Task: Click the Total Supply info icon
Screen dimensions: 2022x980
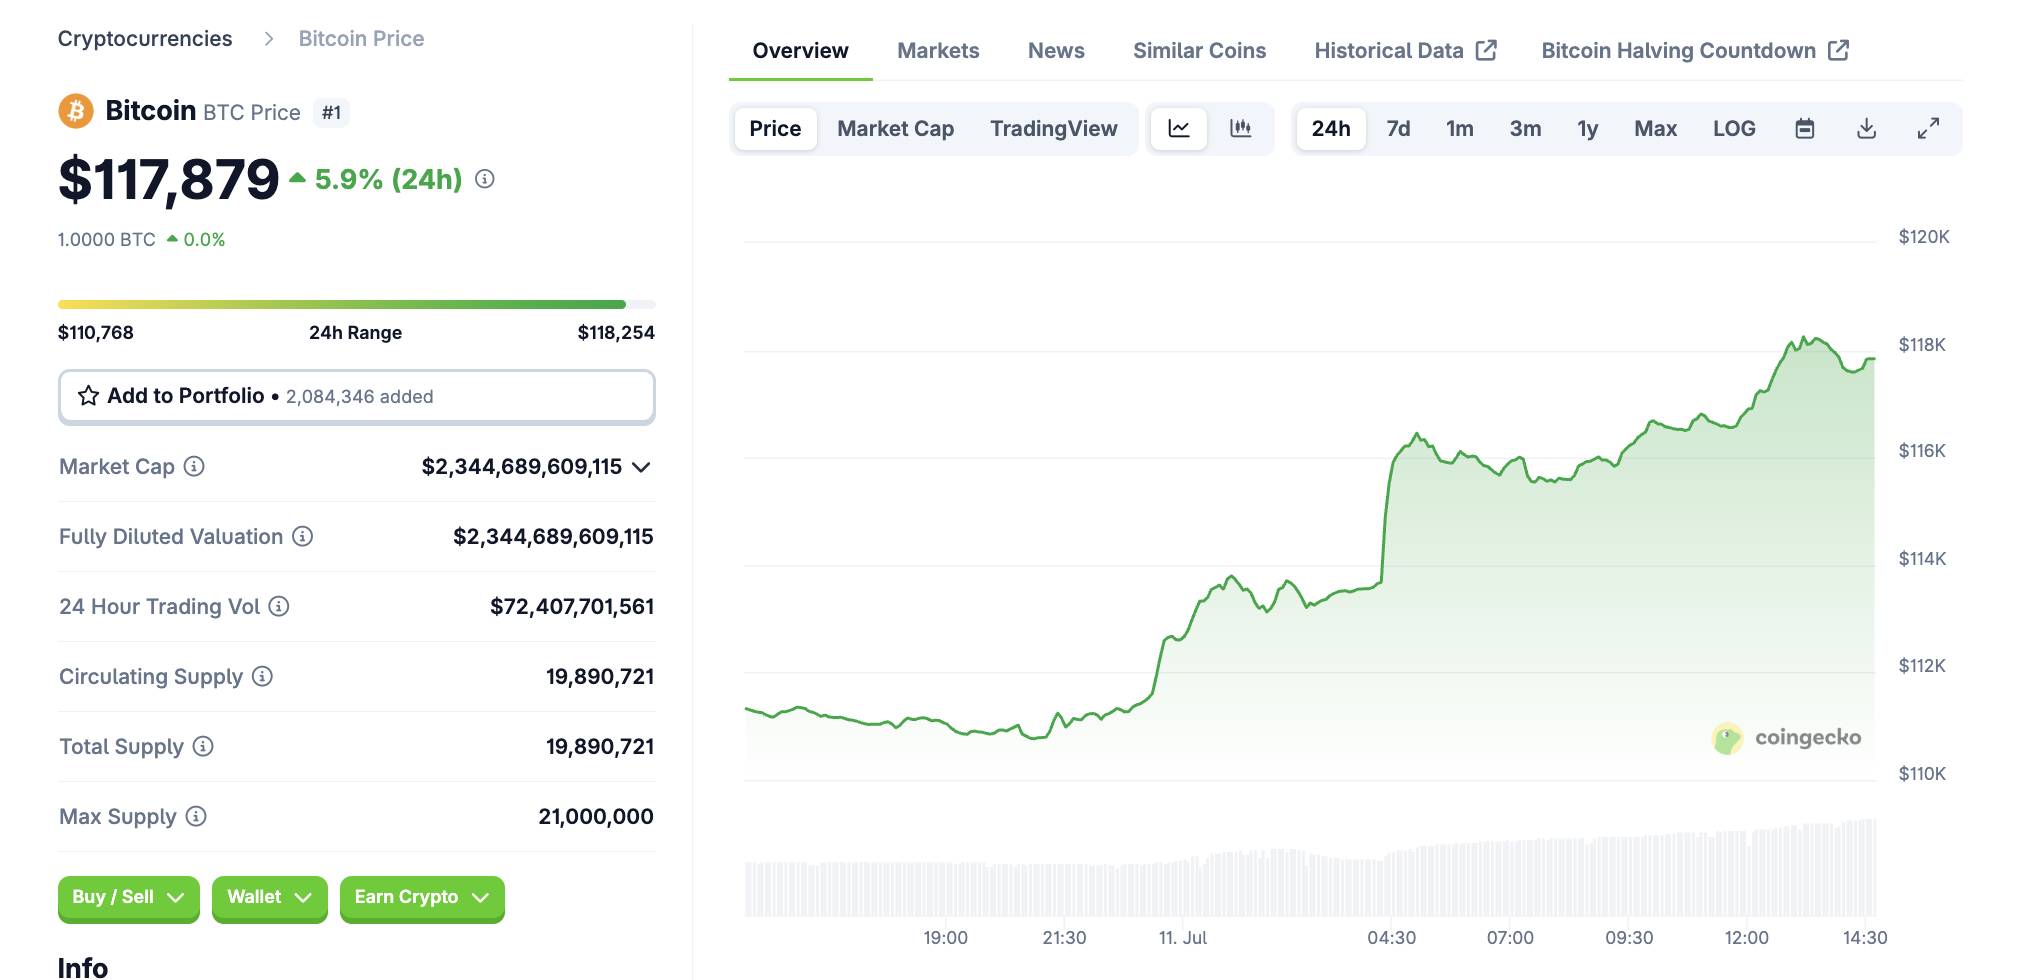Action: [x=203, y=746]
